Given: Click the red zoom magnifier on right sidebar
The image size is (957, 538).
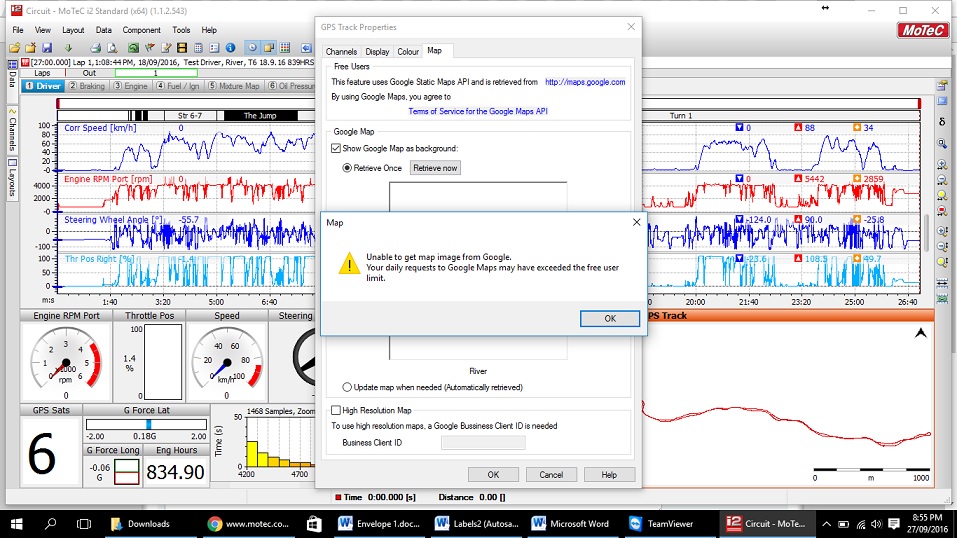Looking at the screenshot, I should click(x=942, y=211).
